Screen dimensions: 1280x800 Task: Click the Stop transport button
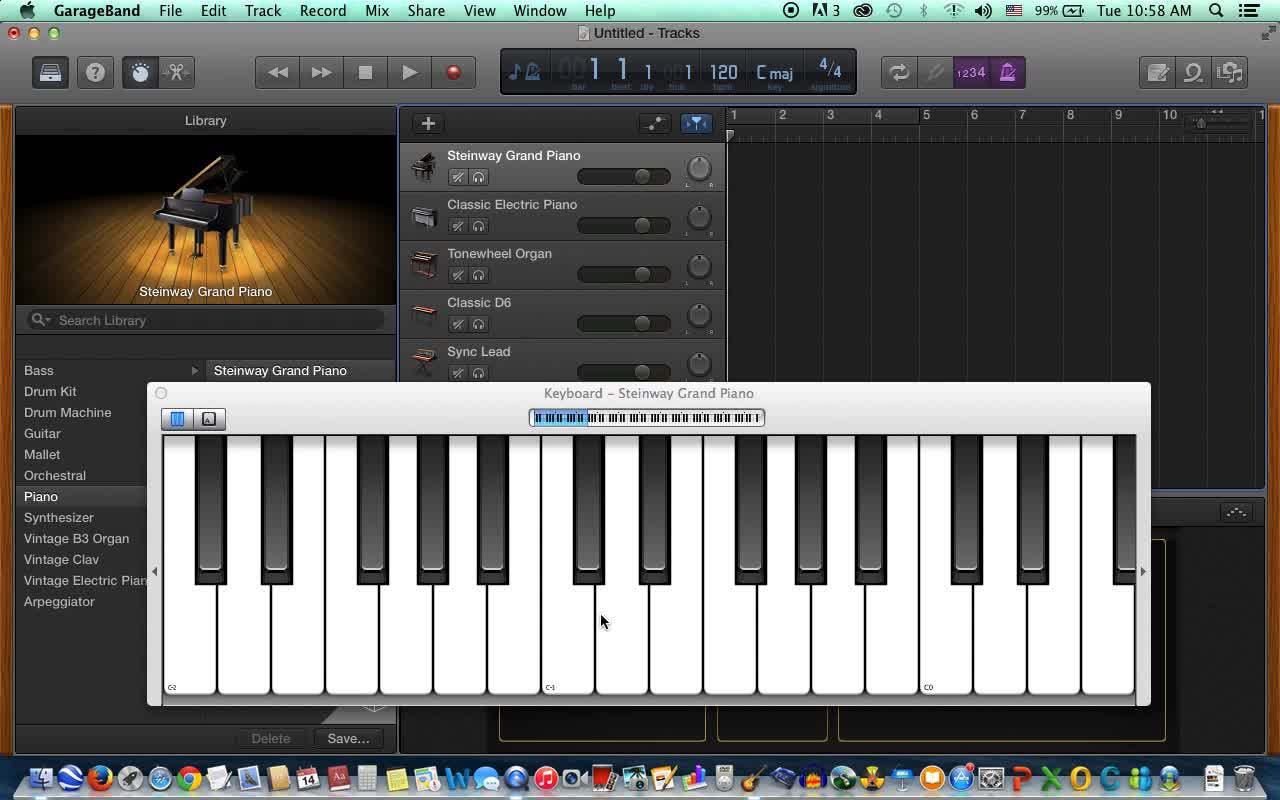coord(365,72)
